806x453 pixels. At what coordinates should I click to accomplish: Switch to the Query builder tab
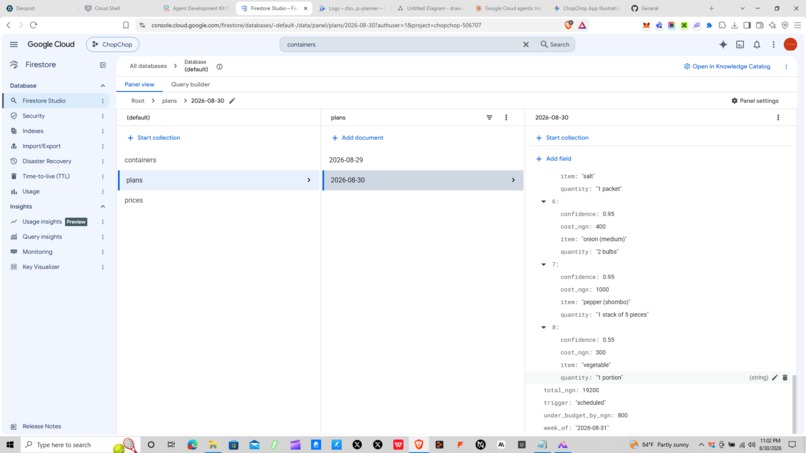190,84
